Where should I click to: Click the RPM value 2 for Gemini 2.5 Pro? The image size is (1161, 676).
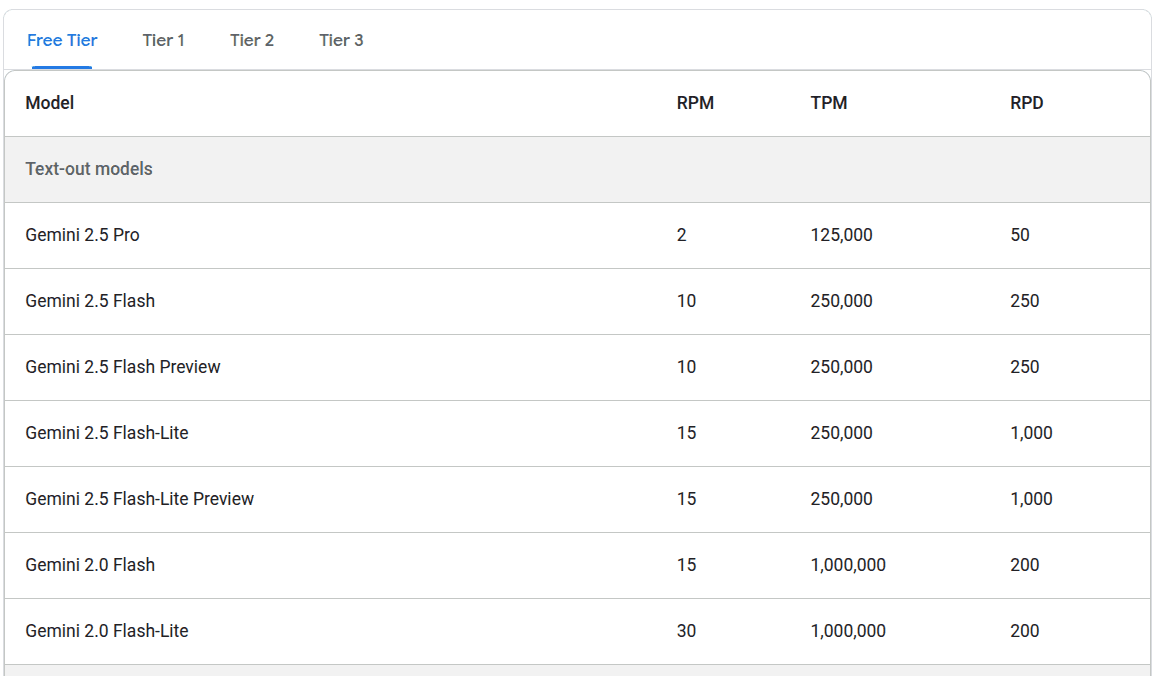682,235
